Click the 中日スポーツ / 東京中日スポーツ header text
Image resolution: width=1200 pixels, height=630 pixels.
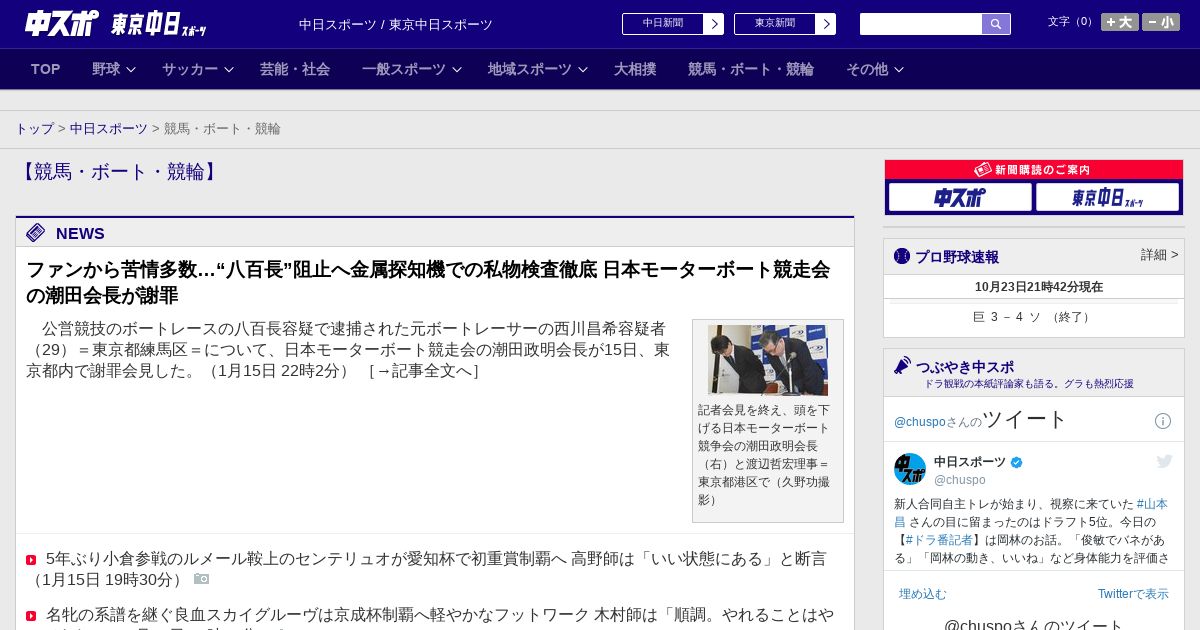pos(396,25)
